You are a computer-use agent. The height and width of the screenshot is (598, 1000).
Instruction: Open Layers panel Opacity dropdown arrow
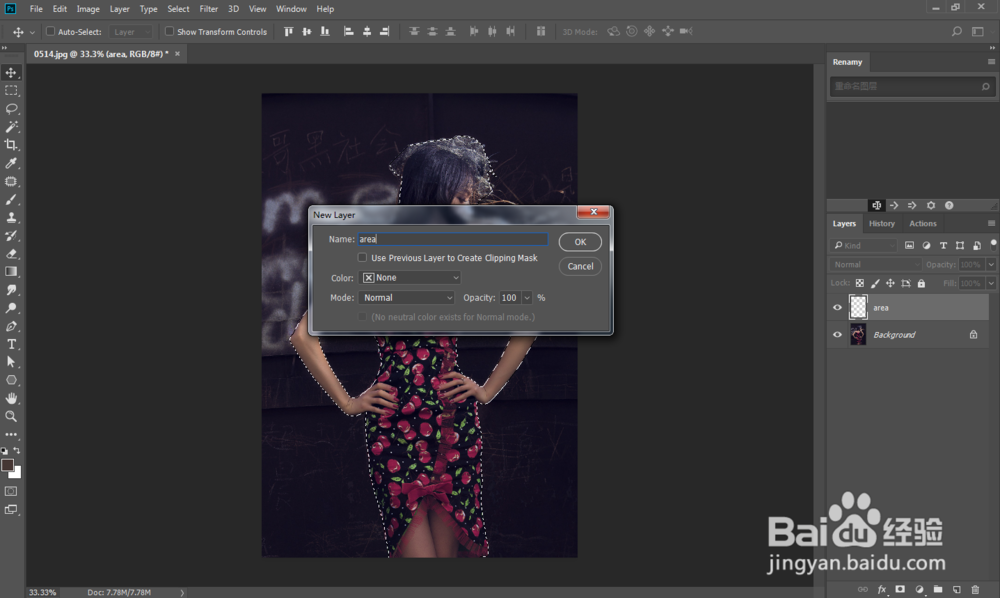[x=991, y=265]
